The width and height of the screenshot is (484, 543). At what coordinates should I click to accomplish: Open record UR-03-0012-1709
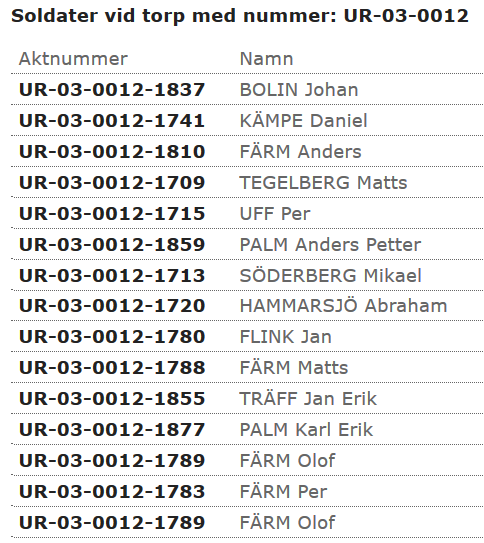(x=112, y=183)
